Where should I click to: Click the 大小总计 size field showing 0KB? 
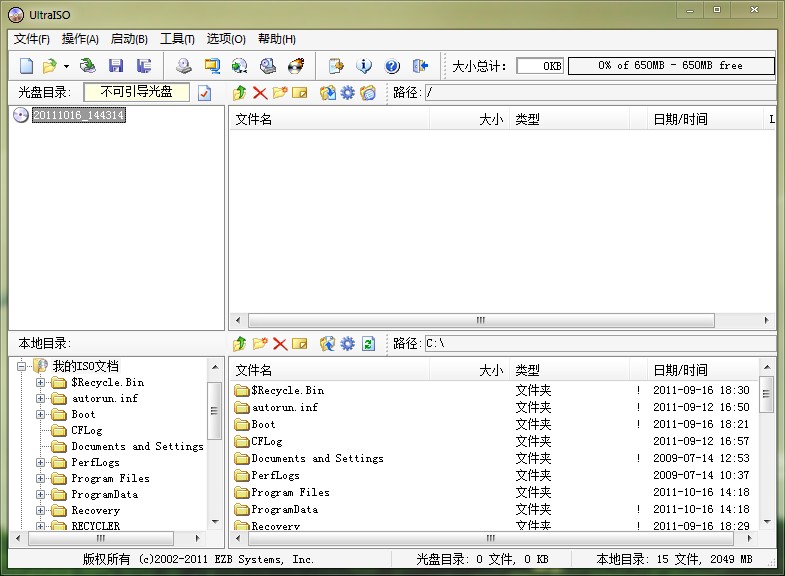coord(540,66)
